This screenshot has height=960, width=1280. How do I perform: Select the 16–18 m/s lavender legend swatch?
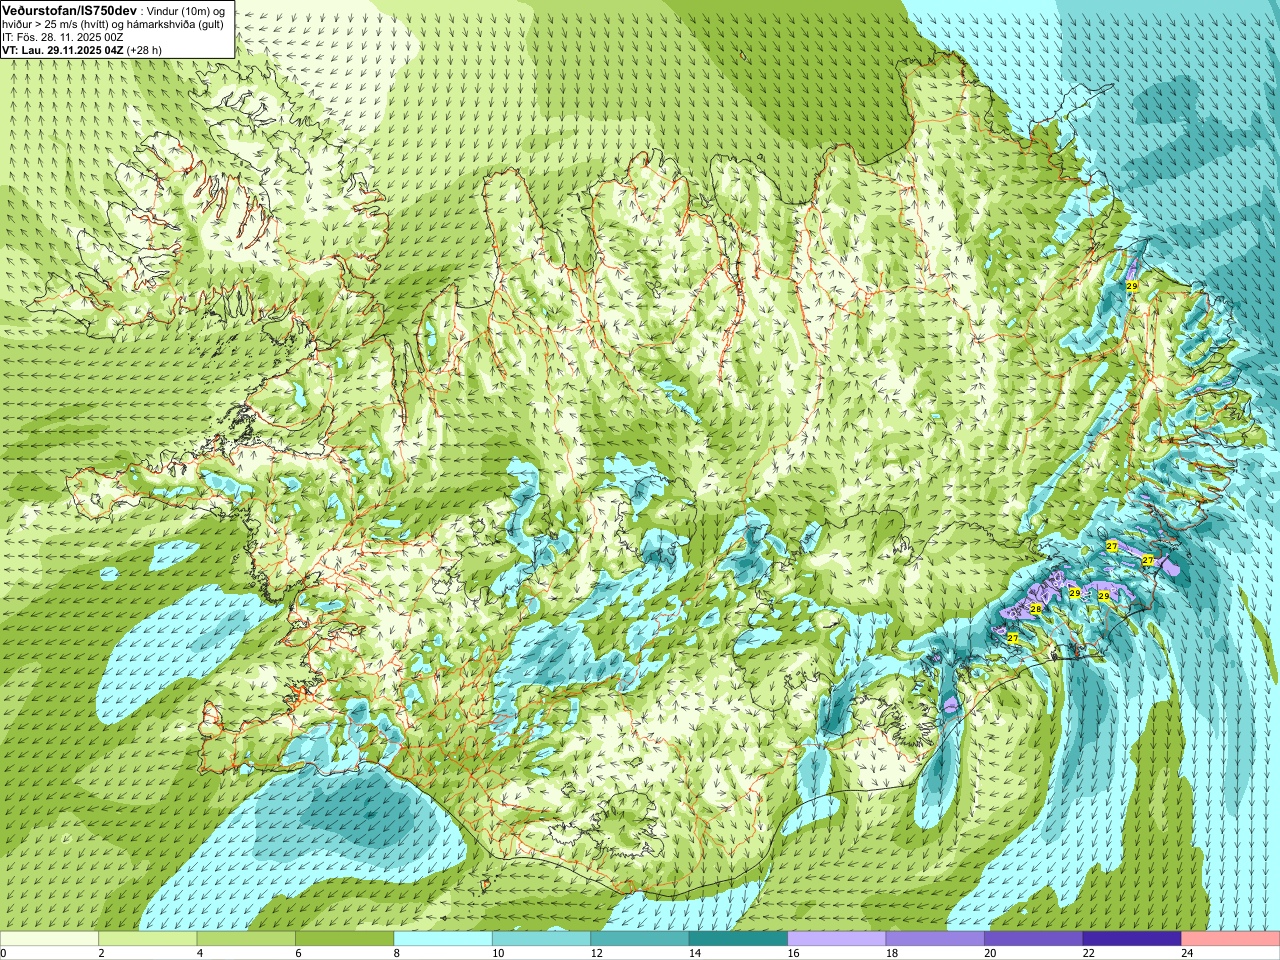(x=837, y=939)
